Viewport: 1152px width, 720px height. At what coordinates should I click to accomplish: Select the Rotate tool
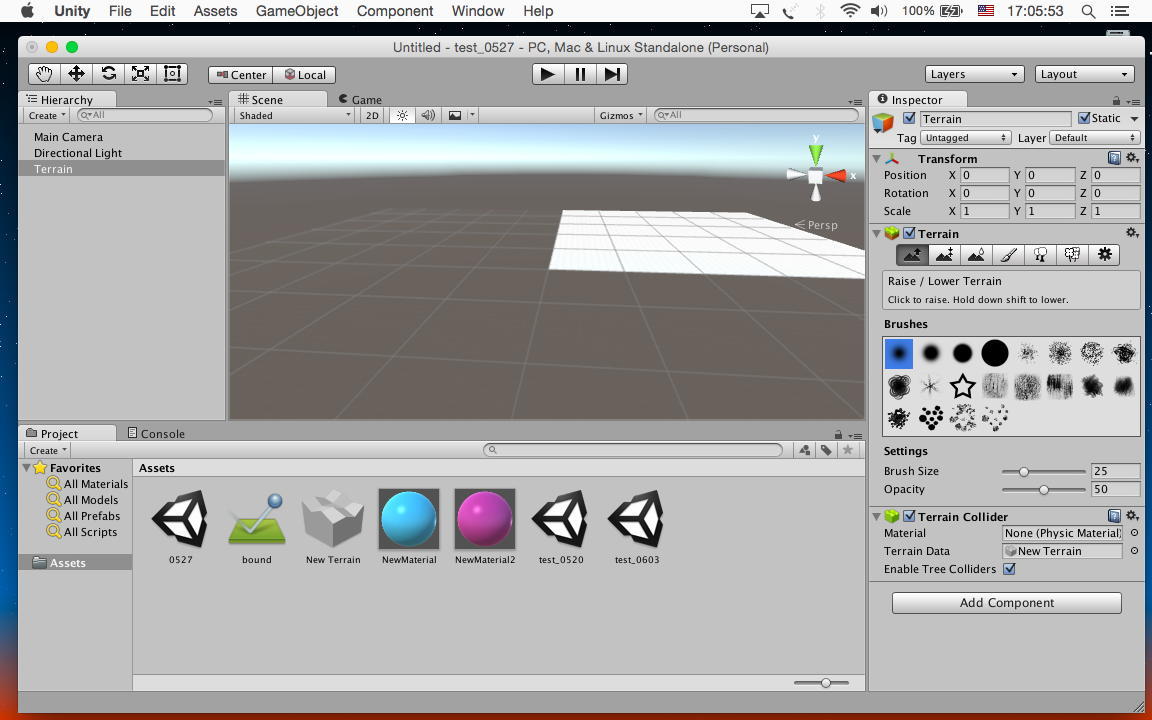pos(108,74)
